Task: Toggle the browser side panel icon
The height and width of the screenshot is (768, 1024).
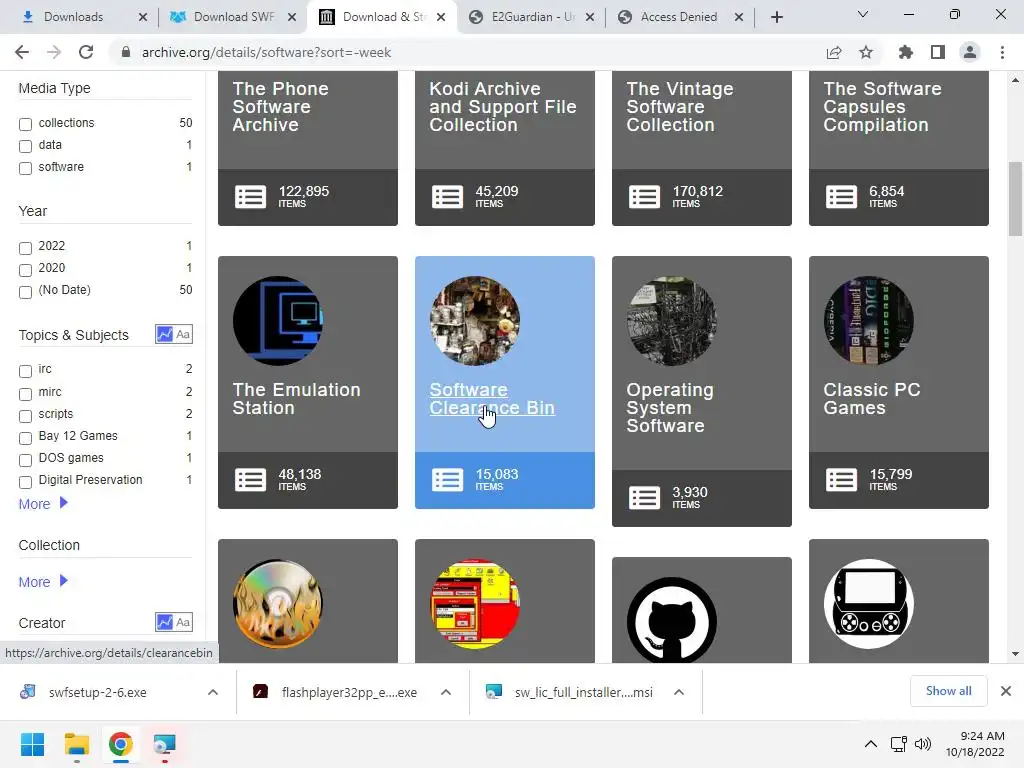Action: [938, 52]
